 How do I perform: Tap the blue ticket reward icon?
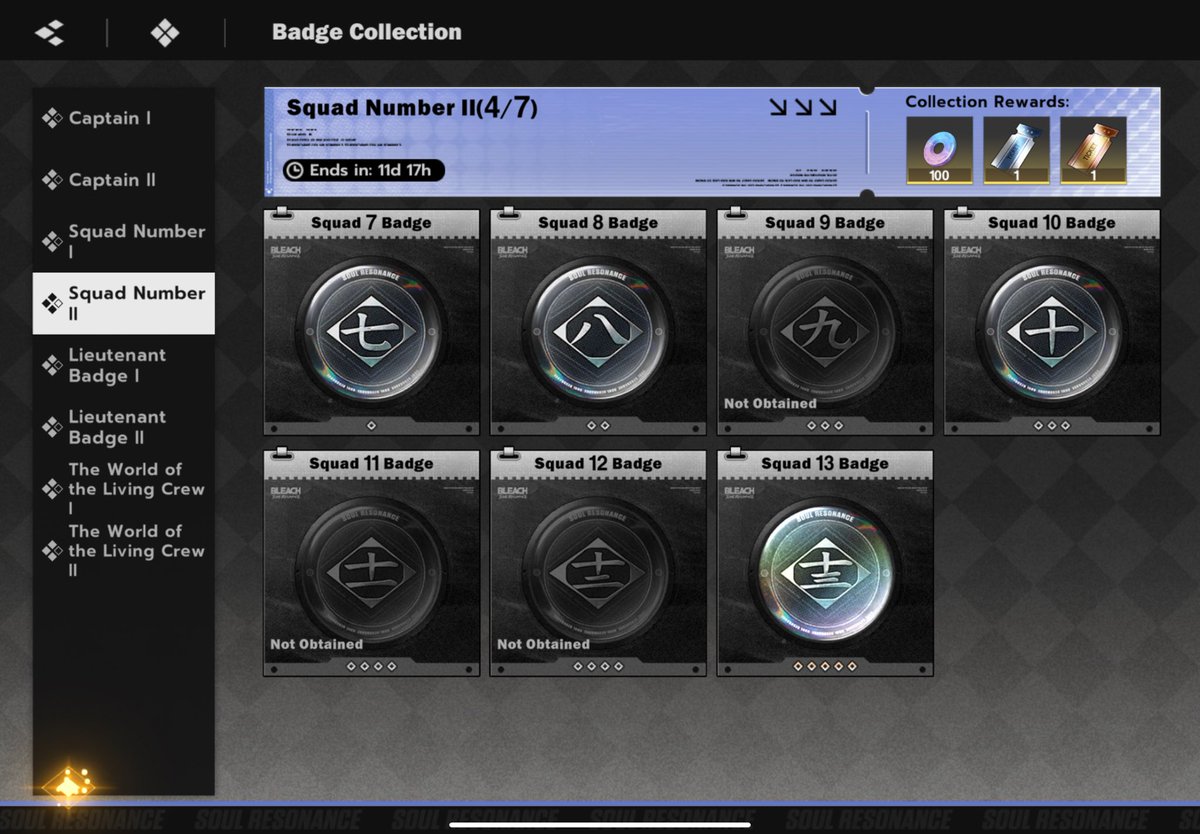click(1016, 151)
